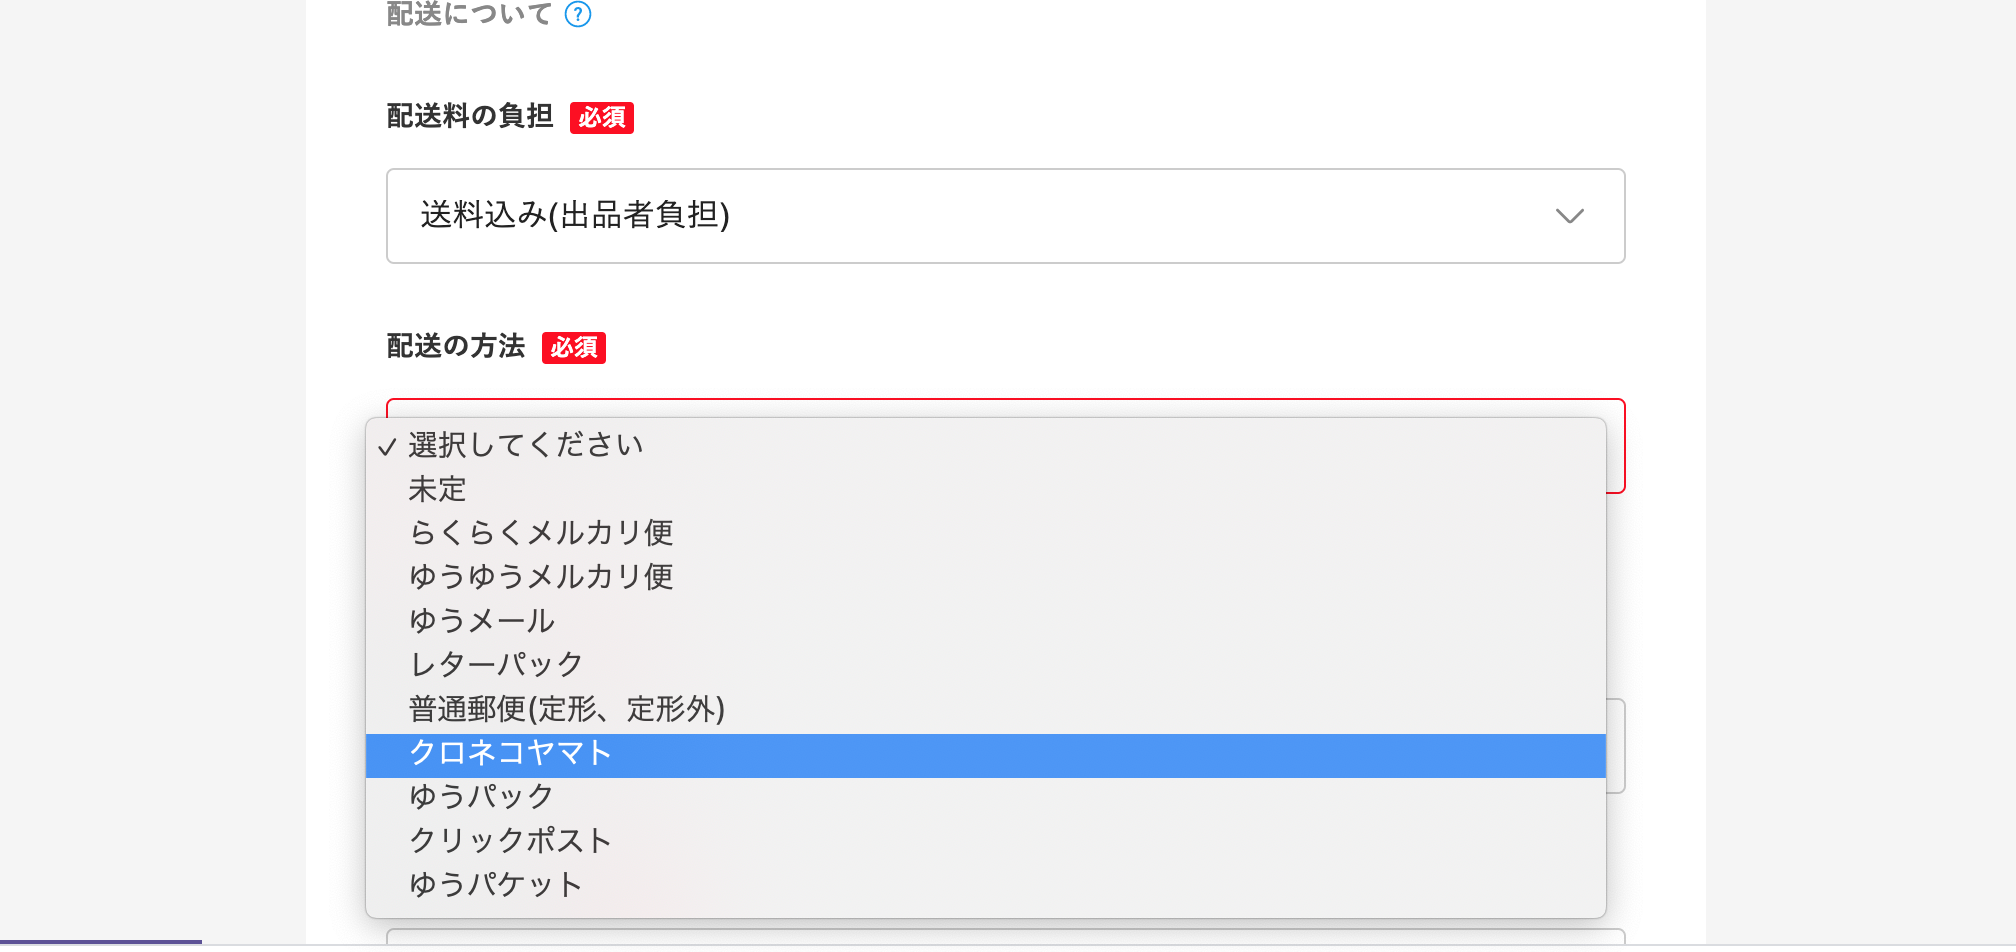Choose 未定 from the shipping list
The height and width of the screenshot is (952, 2016).
pos(986,489)
